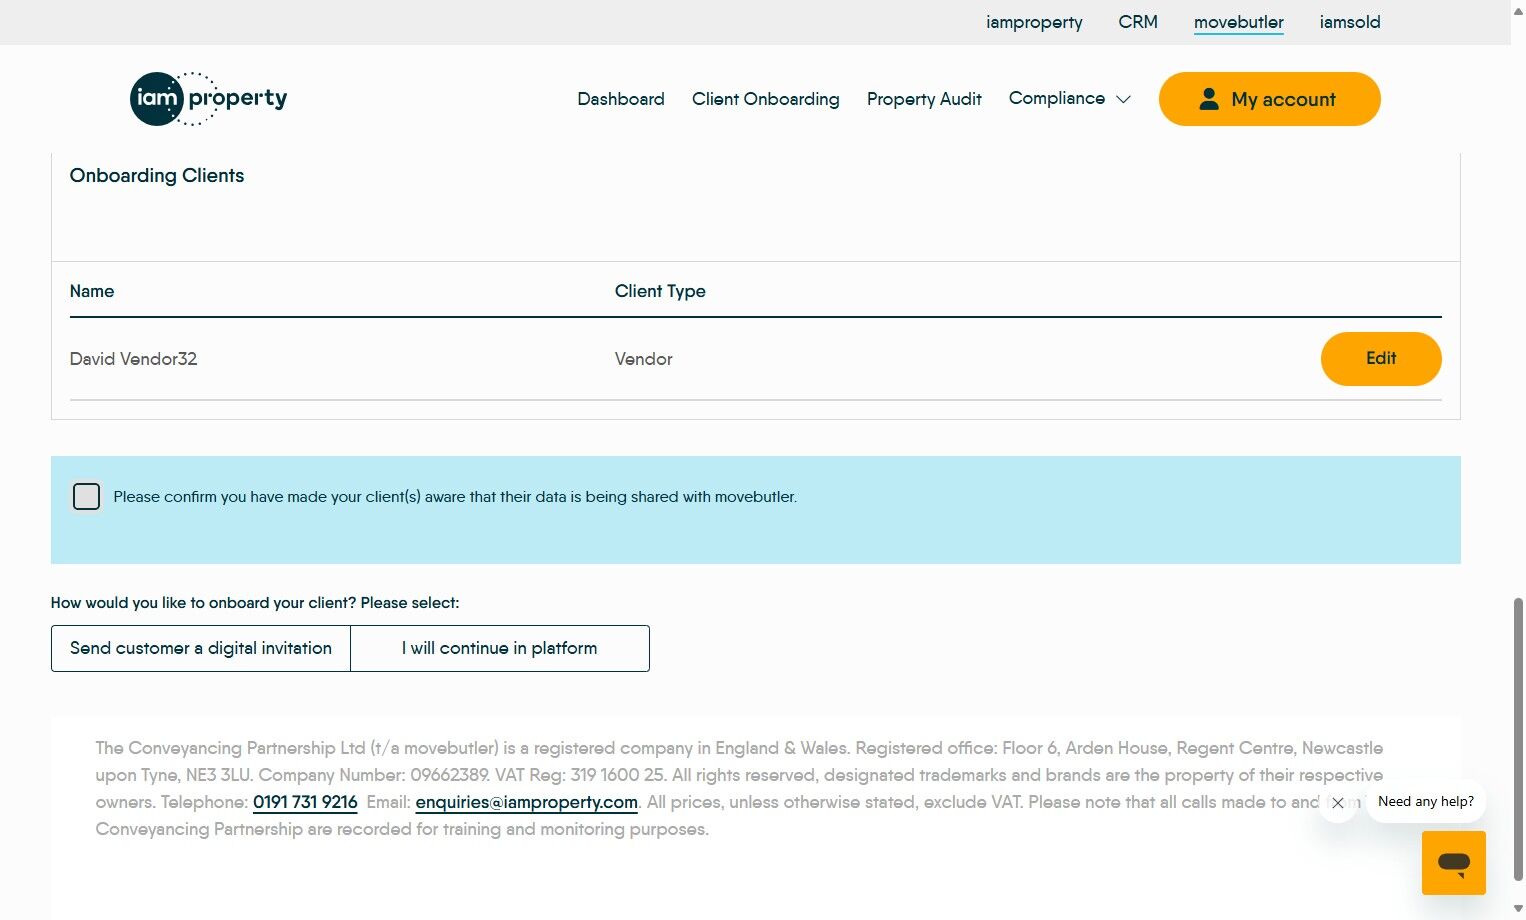The height and width of the screenshot is (920, 1526).
Task: Click the 'Name' column header
Action: point(92,291)
